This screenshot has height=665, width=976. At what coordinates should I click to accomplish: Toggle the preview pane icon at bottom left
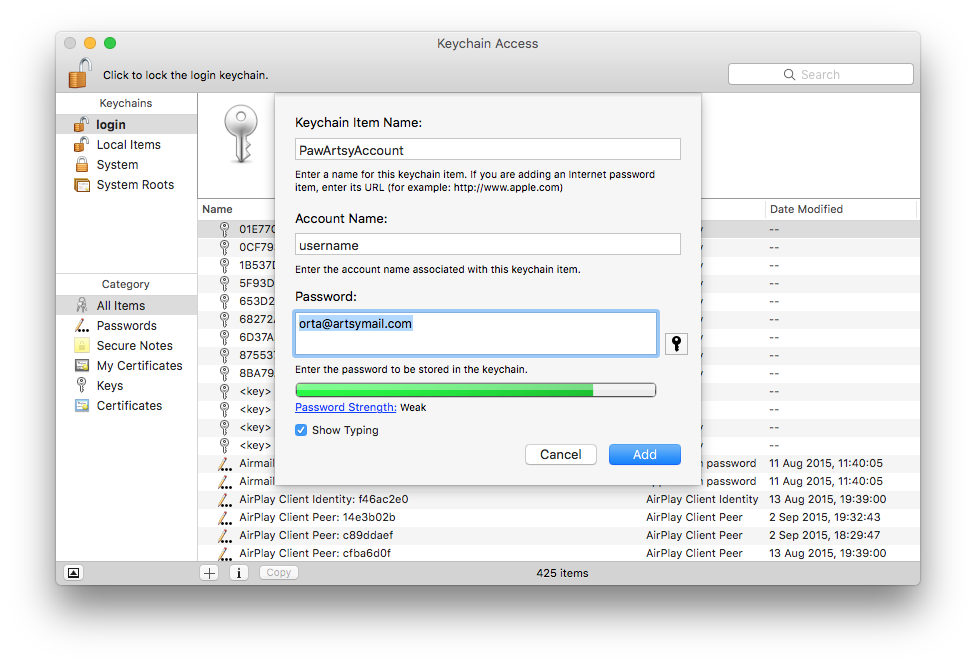(73, 573)
